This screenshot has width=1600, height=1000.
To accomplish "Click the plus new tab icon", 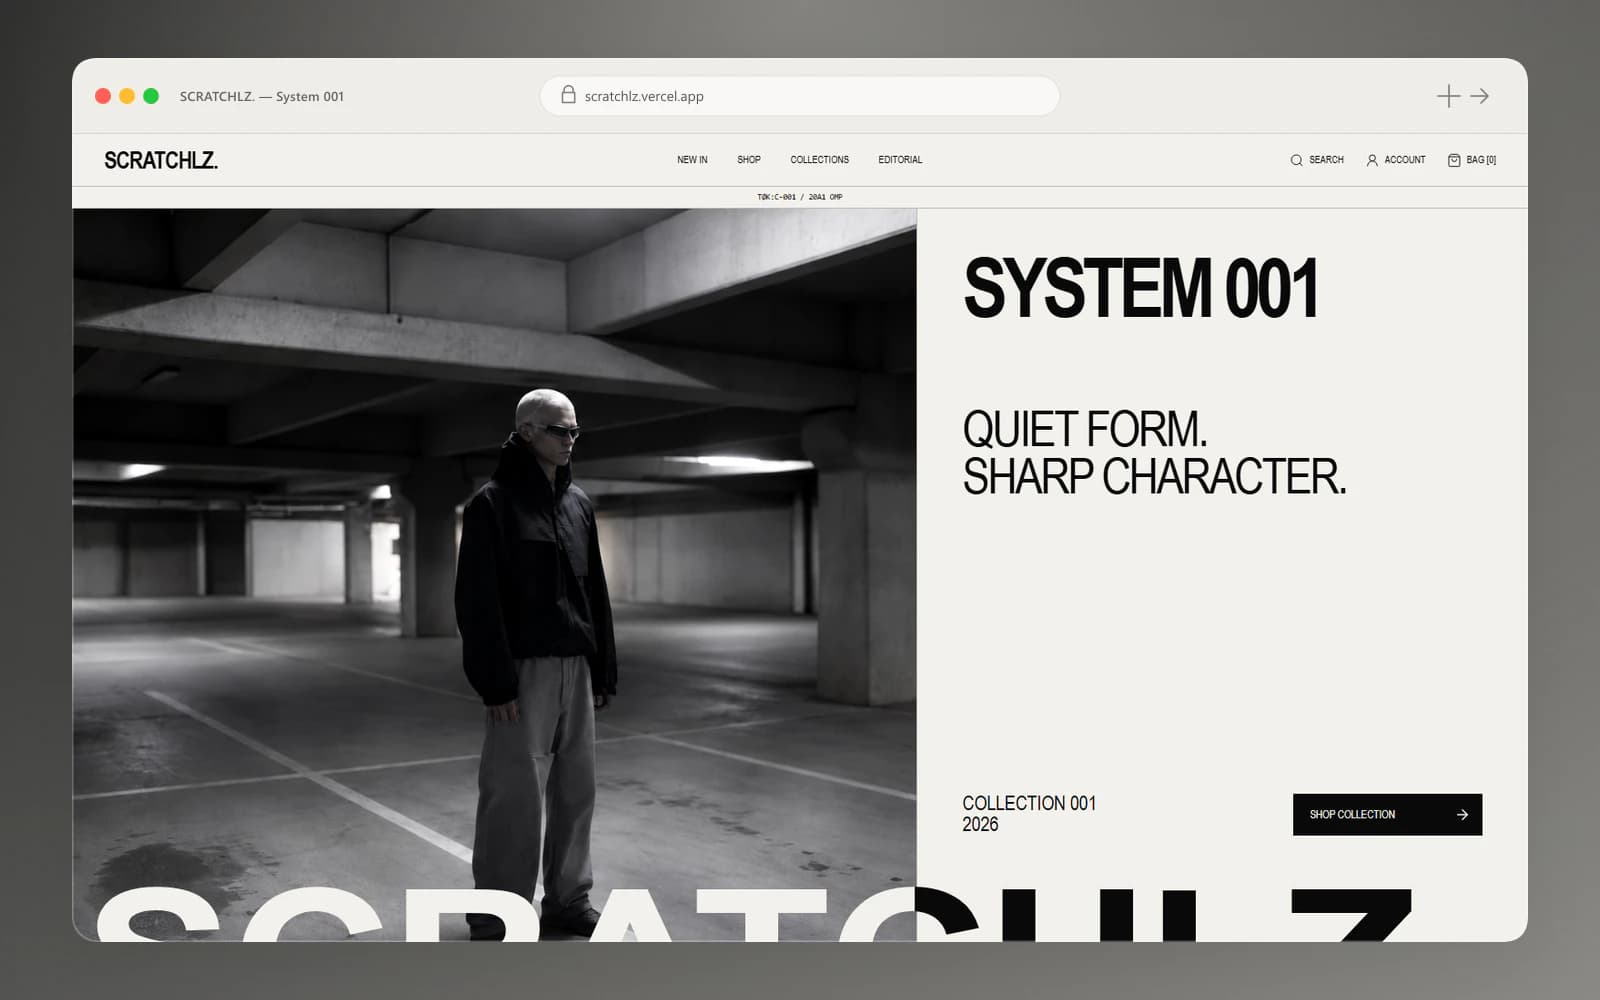I will tap(1448, 96).
